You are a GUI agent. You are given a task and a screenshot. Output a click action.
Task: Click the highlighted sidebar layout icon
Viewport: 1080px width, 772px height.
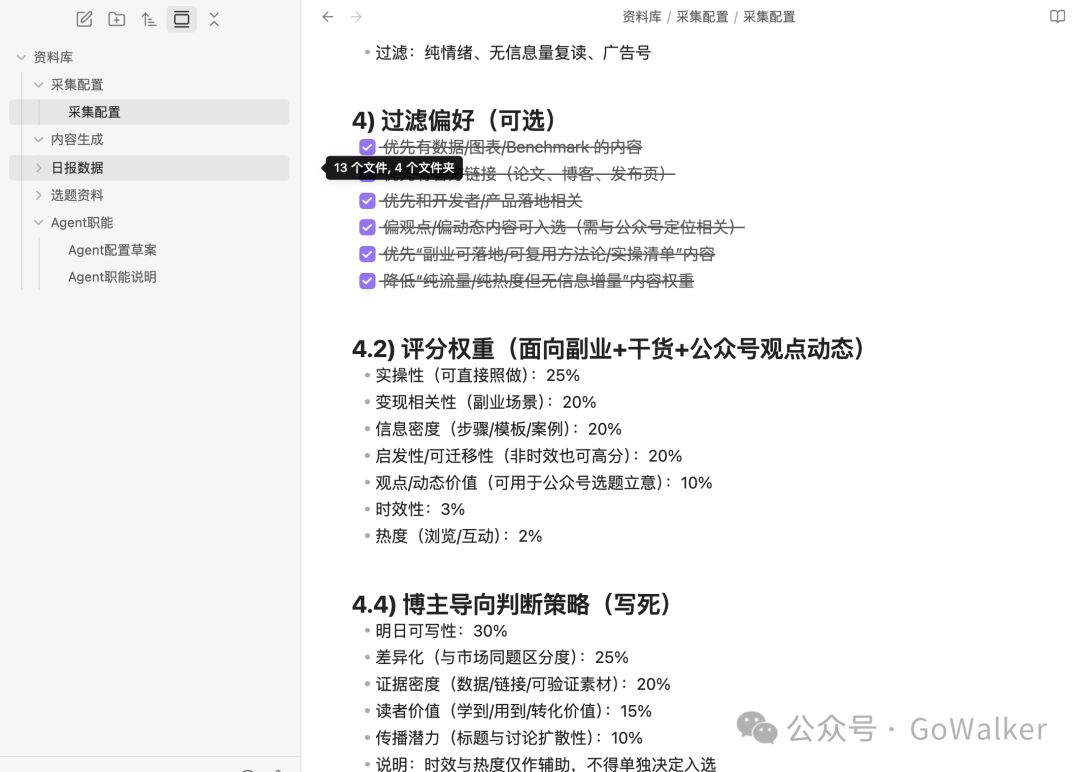(x=181, y=18)
